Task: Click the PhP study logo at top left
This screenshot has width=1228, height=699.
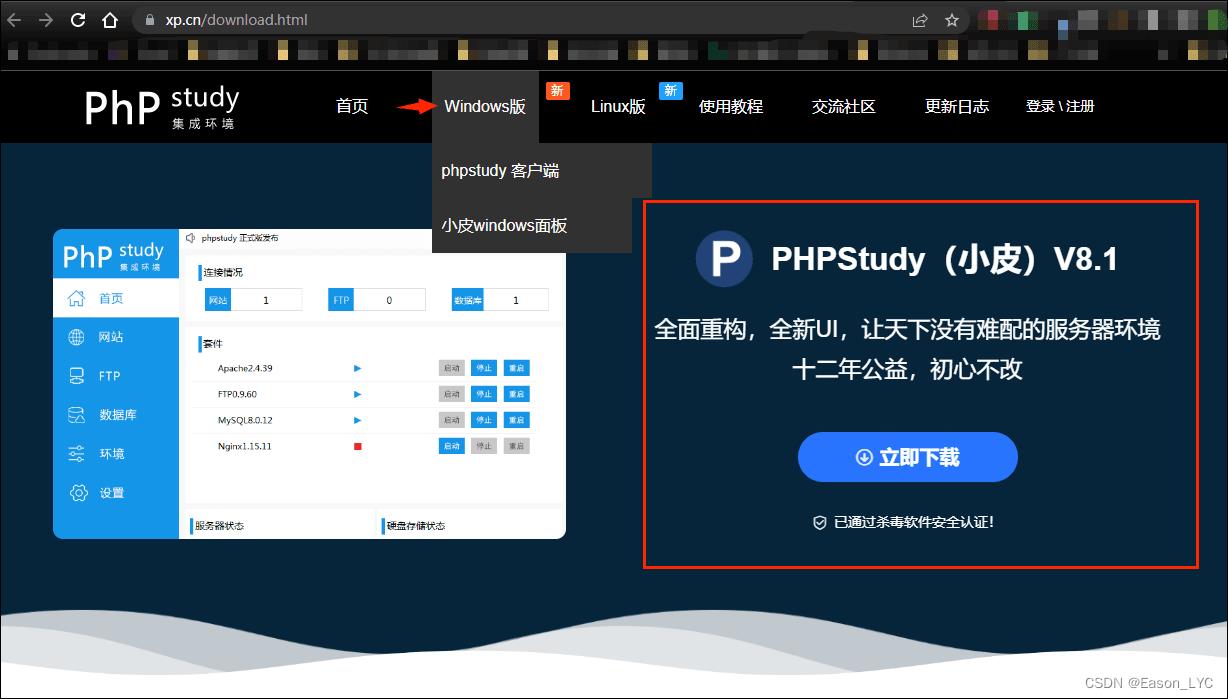Action: pos(160,107)
